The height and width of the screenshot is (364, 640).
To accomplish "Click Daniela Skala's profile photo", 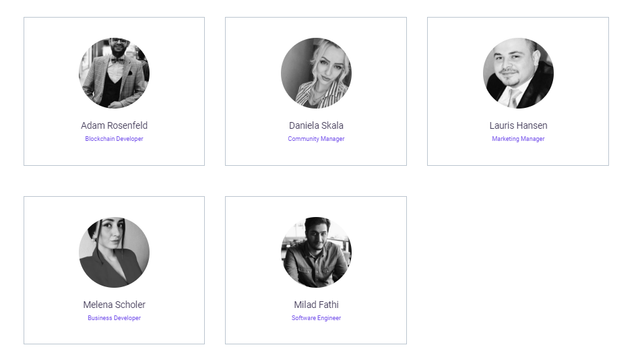I will (316, 73).
